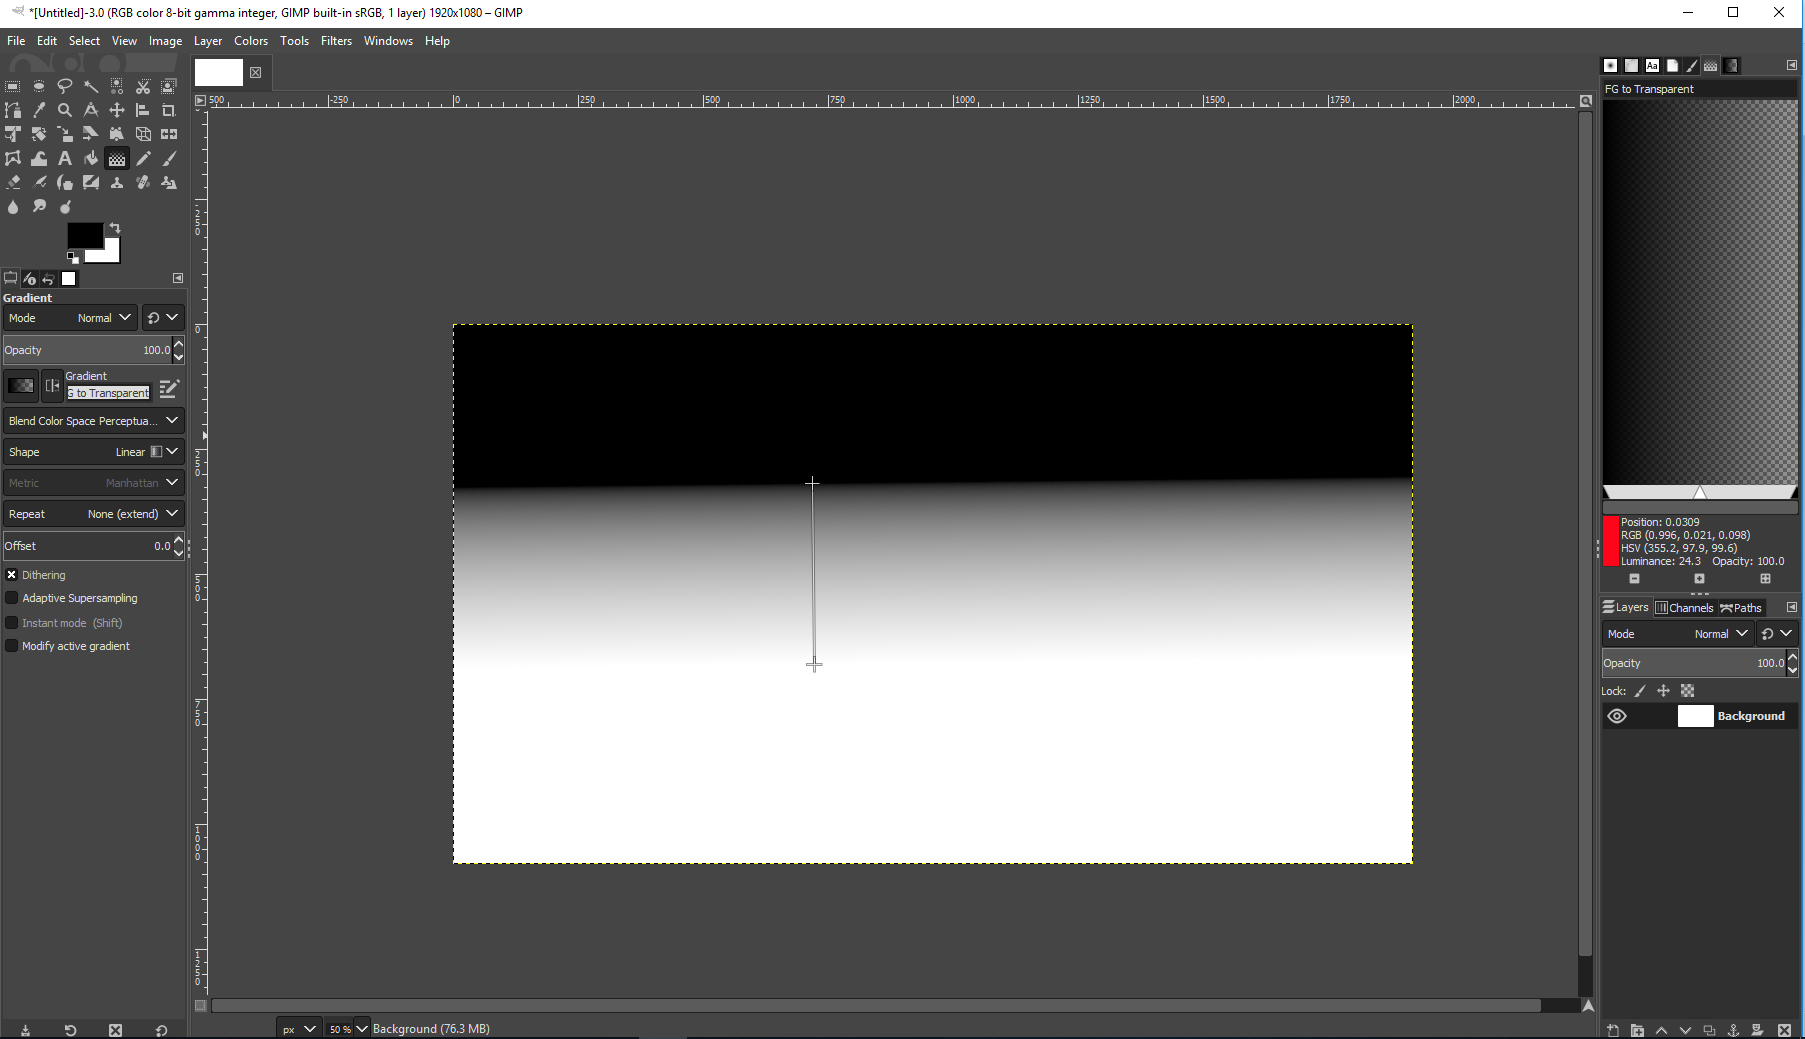
Task: Select the Free Select lasso tool
Action: coord(65,86)
